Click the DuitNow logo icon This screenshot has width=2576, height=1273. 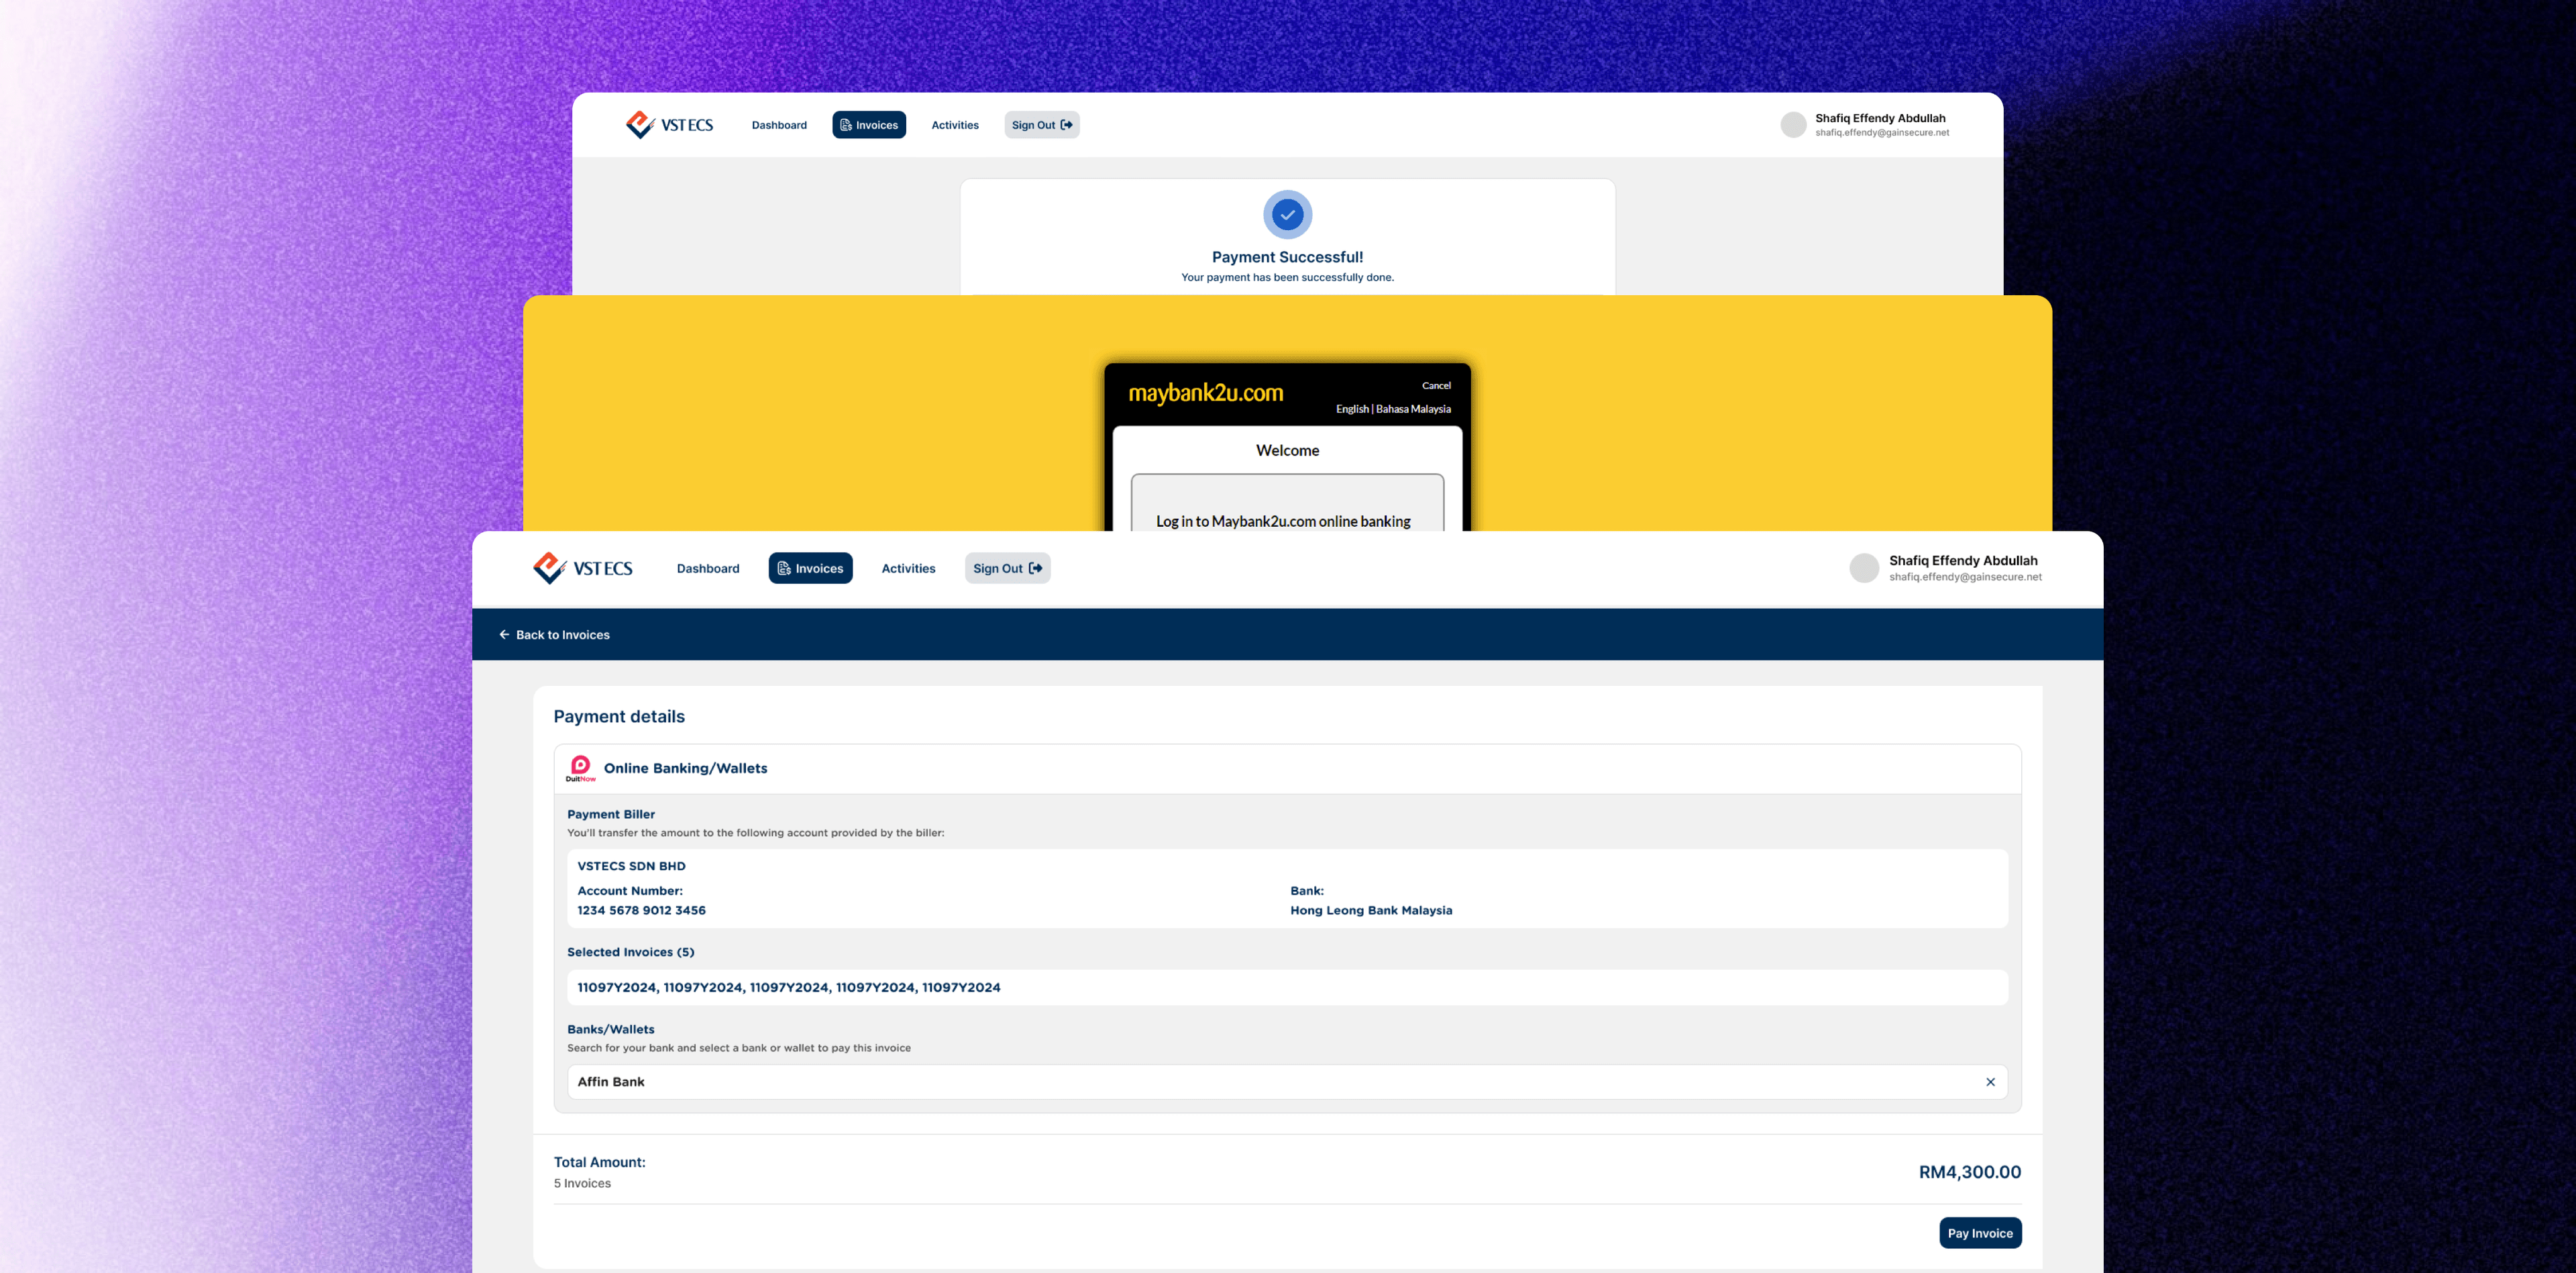pyautogui.click(x=580, y=768)
